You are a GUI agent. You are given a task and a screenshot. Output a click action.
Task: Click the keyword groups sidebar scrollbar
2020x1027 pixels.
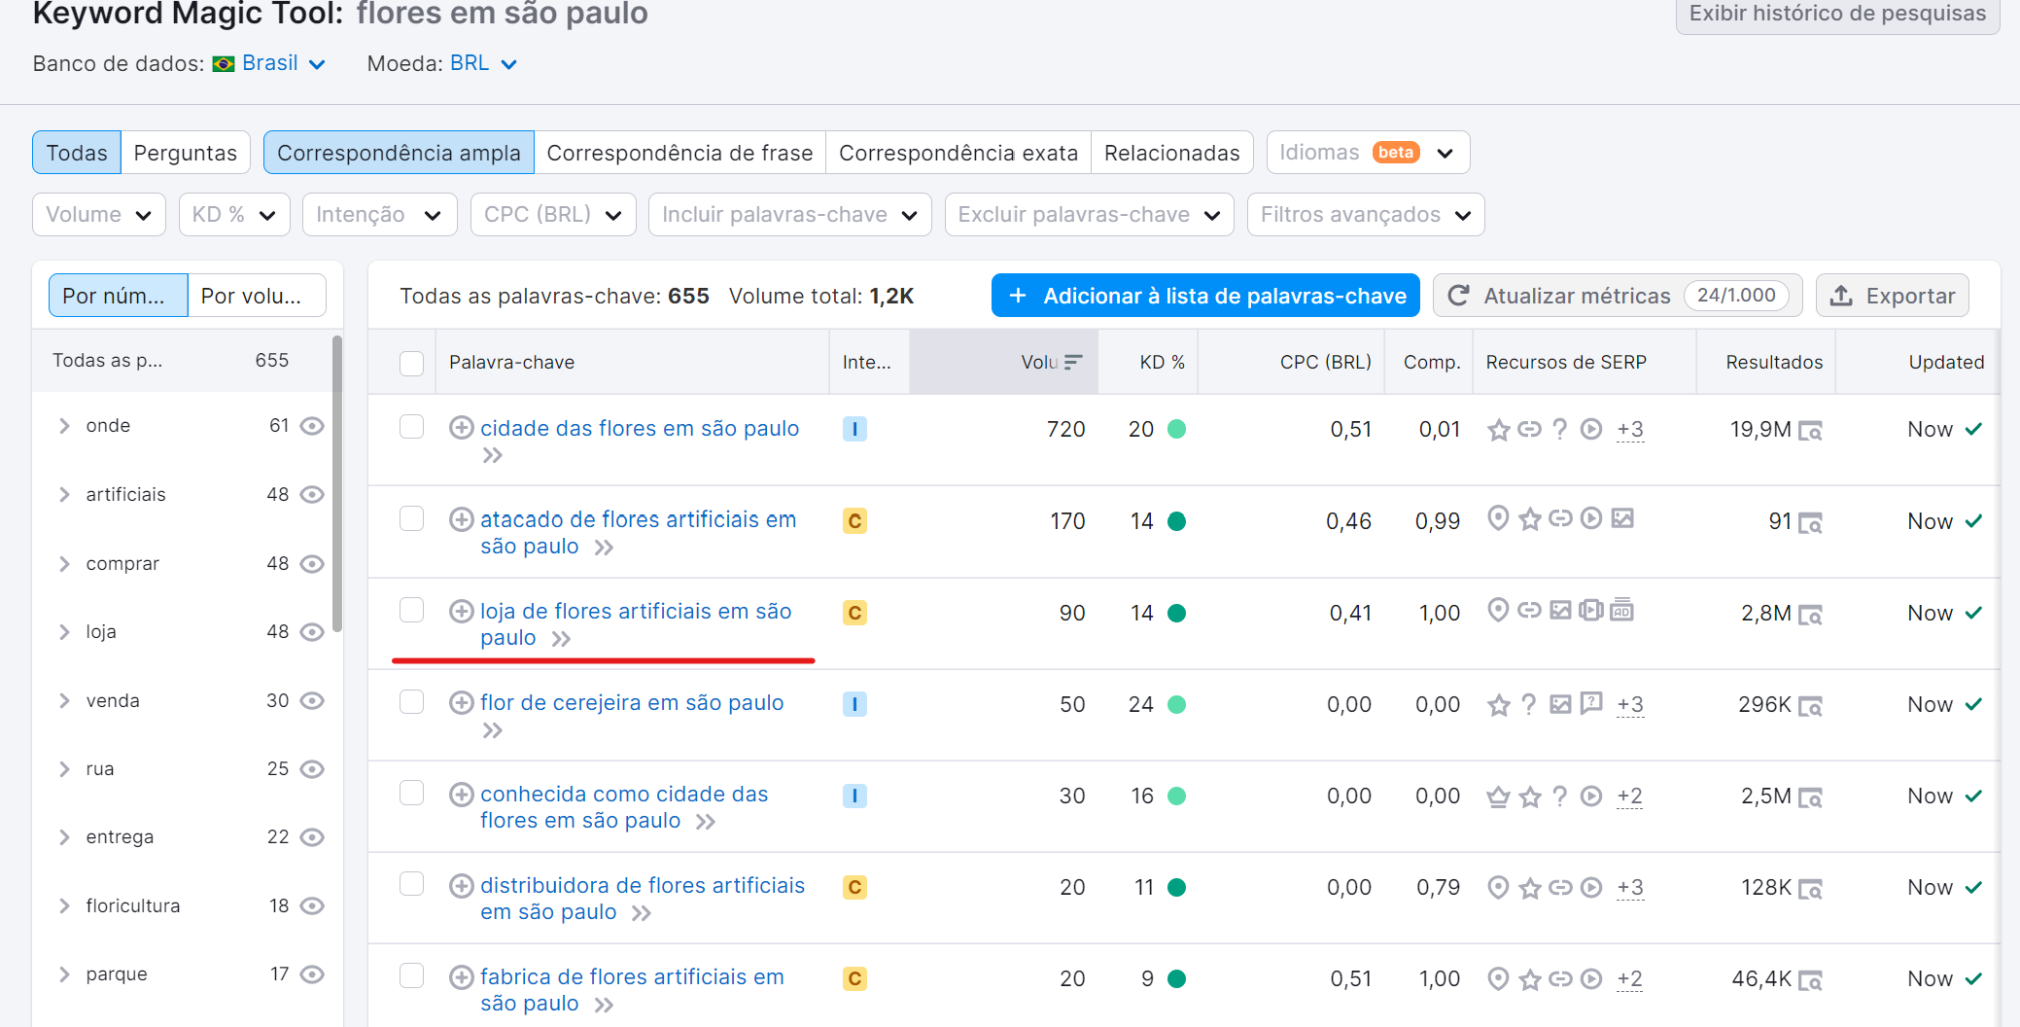(x=337, y=484)
